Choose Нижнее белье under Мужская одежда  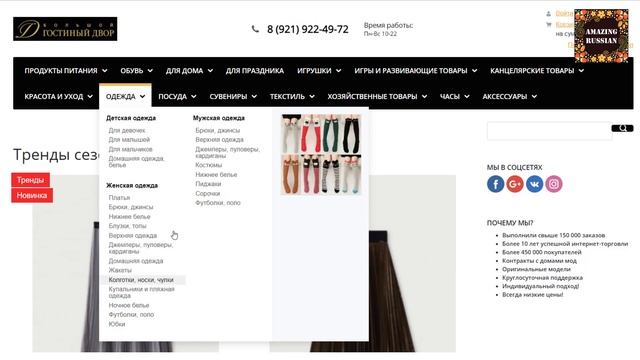(x=216, y=175)
